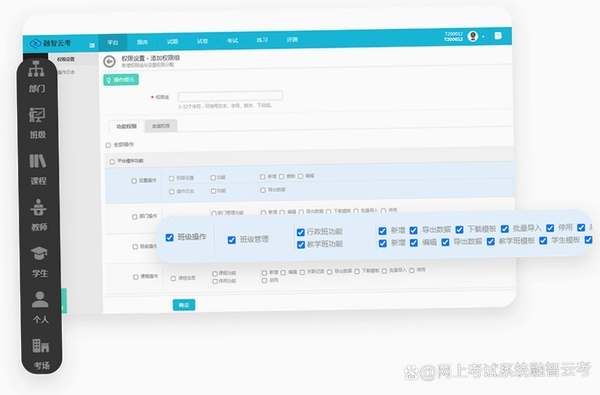Screen dimensions: 600x395
Task: Open the 教师 section in the dark sidebar
Action: [39, 215]
